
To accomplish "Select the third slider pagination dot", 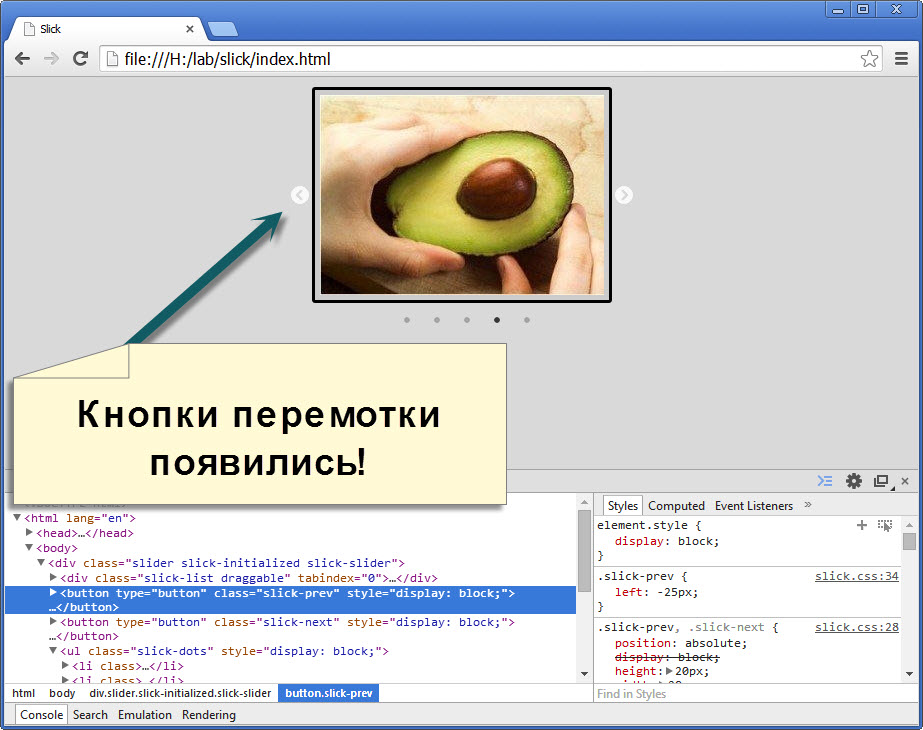I will coord(467,320).
